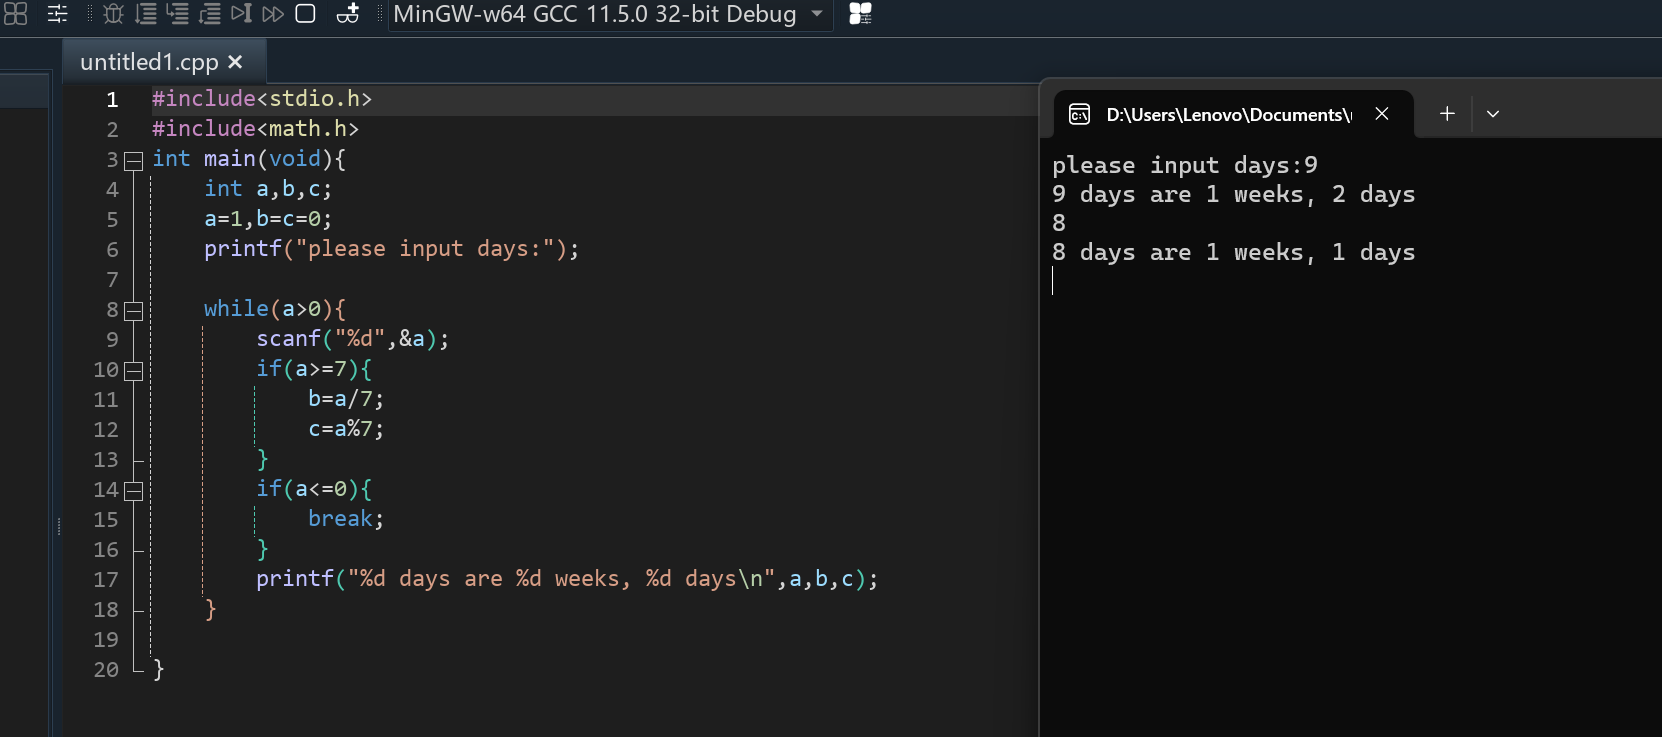The height and width of the screenshot is (737, 1662).
Task: Collapse the if(a<=0) fold at line 14
Action: click(x=133, y=491)
